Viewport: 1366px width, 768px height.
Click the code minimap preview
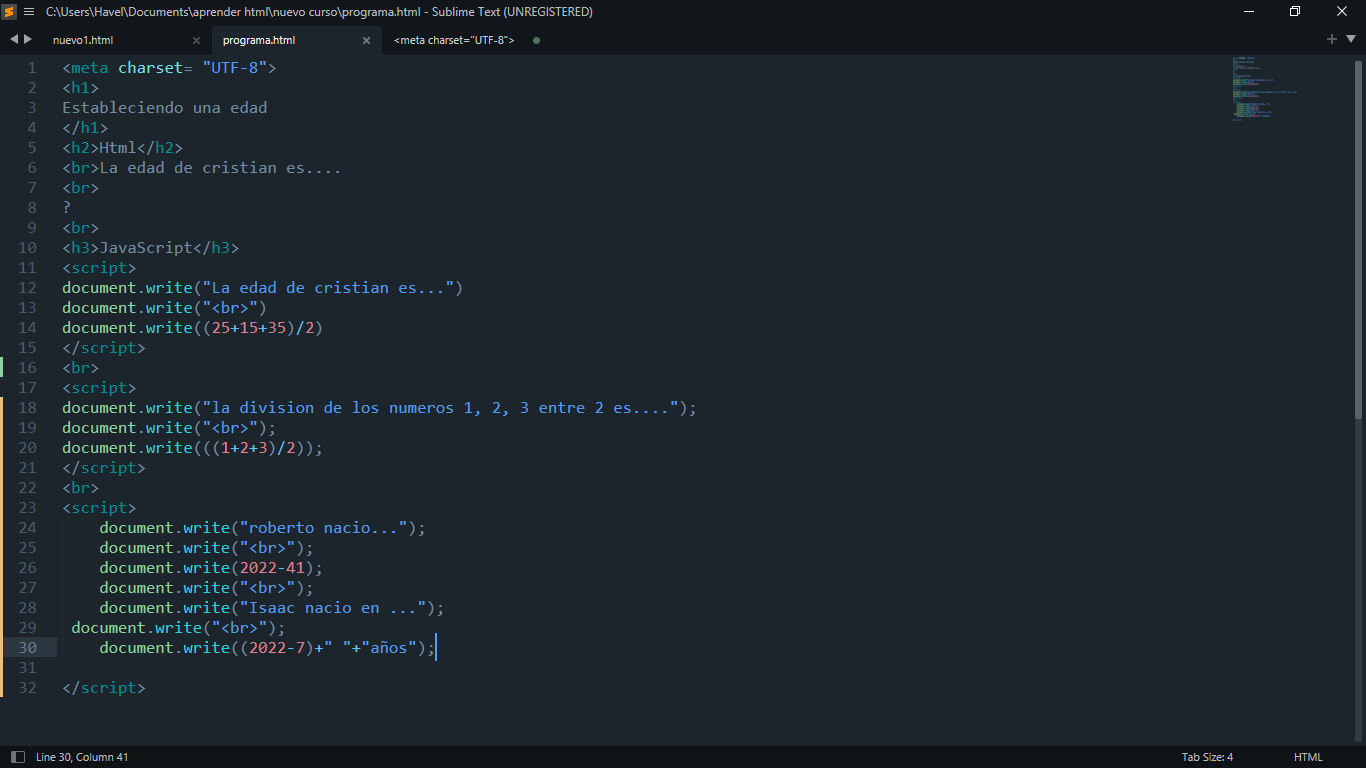click(1266, 90)
